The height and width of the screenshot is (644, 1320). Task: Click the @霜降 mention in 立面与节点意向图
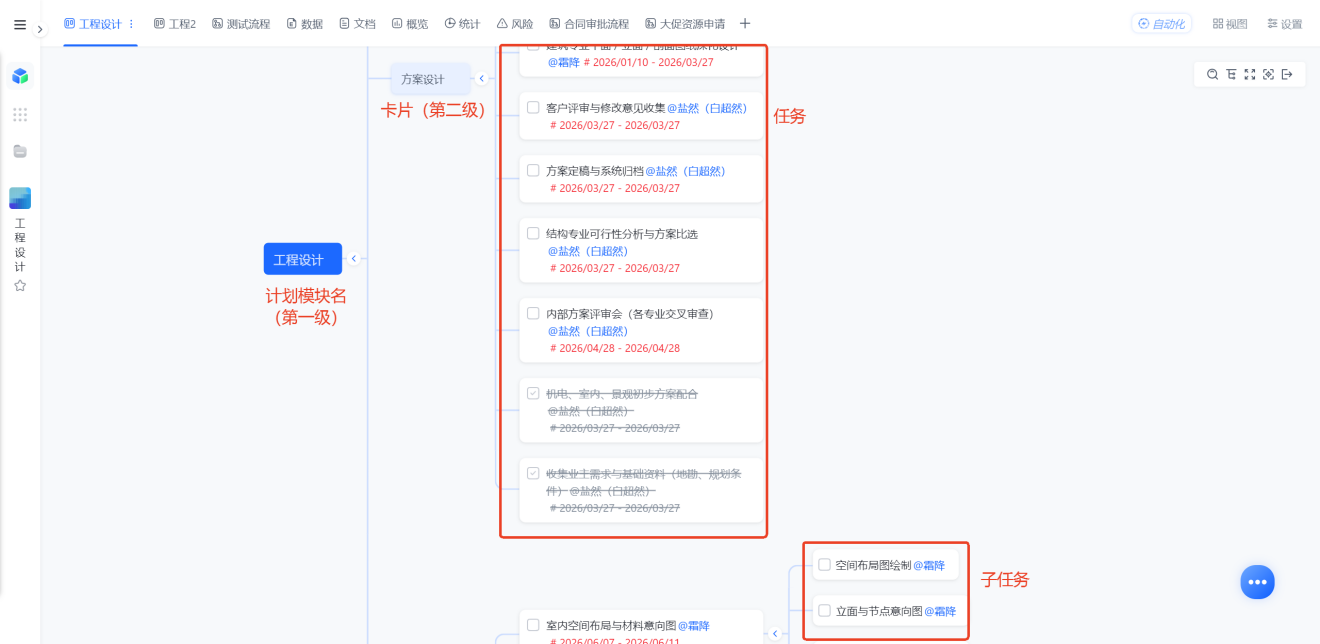(x=940, y=611)
